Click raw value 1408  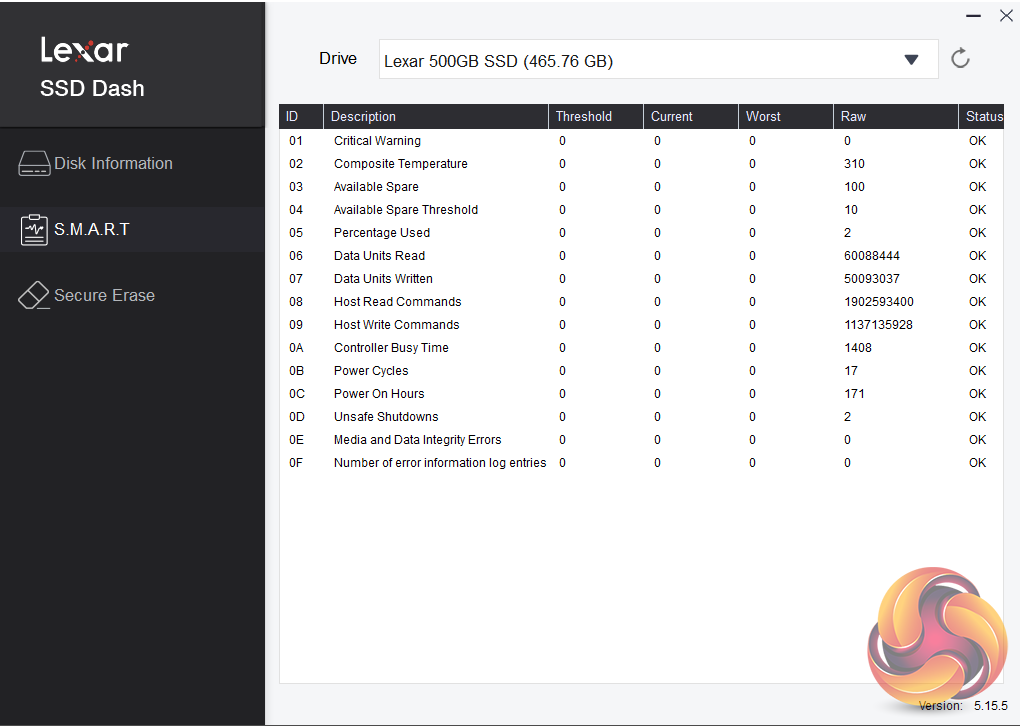point(858,347)
